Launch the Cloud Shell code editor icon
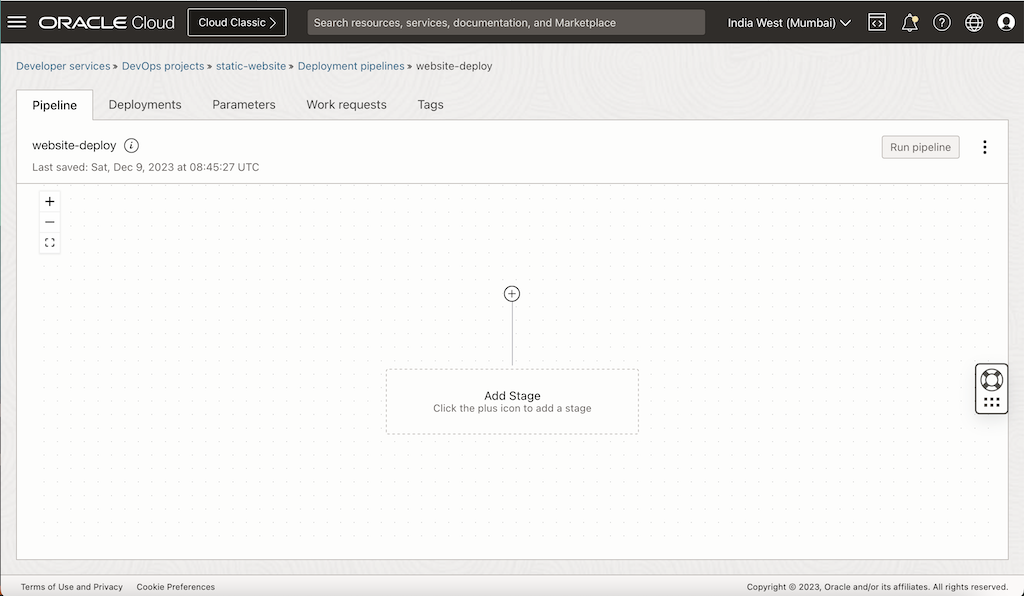 (x=877, y=22)
